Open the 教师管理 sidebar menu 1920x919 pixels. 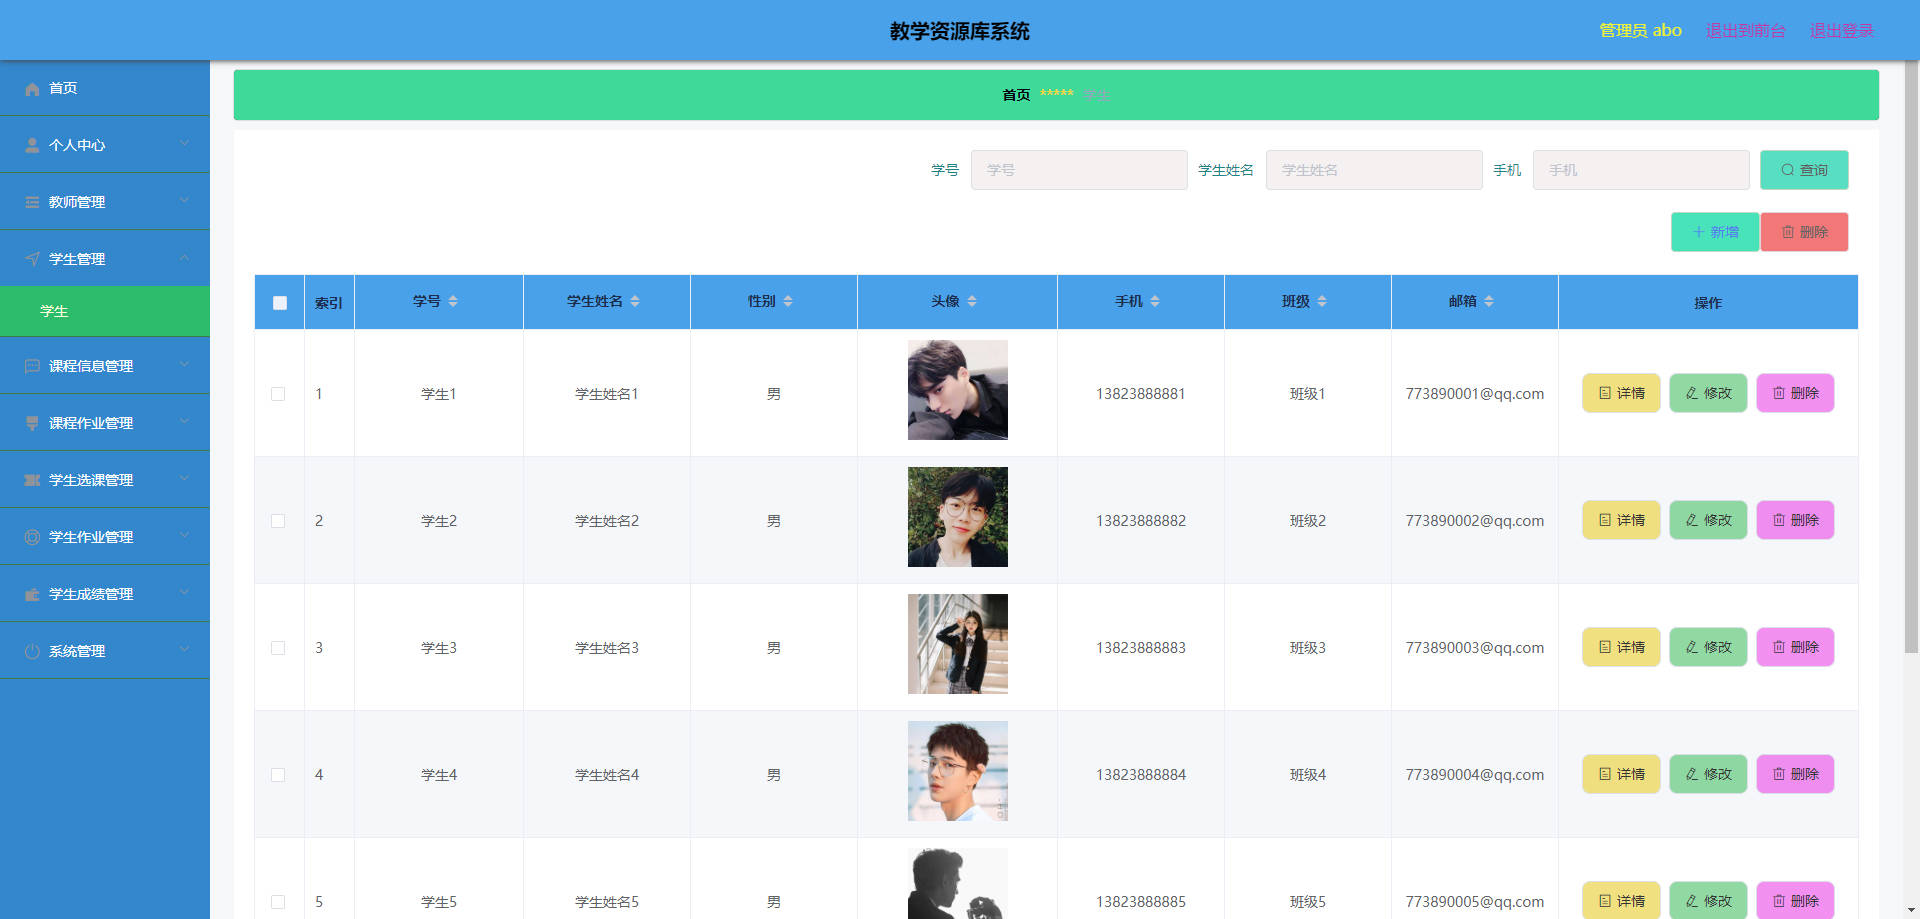point(105,202)
